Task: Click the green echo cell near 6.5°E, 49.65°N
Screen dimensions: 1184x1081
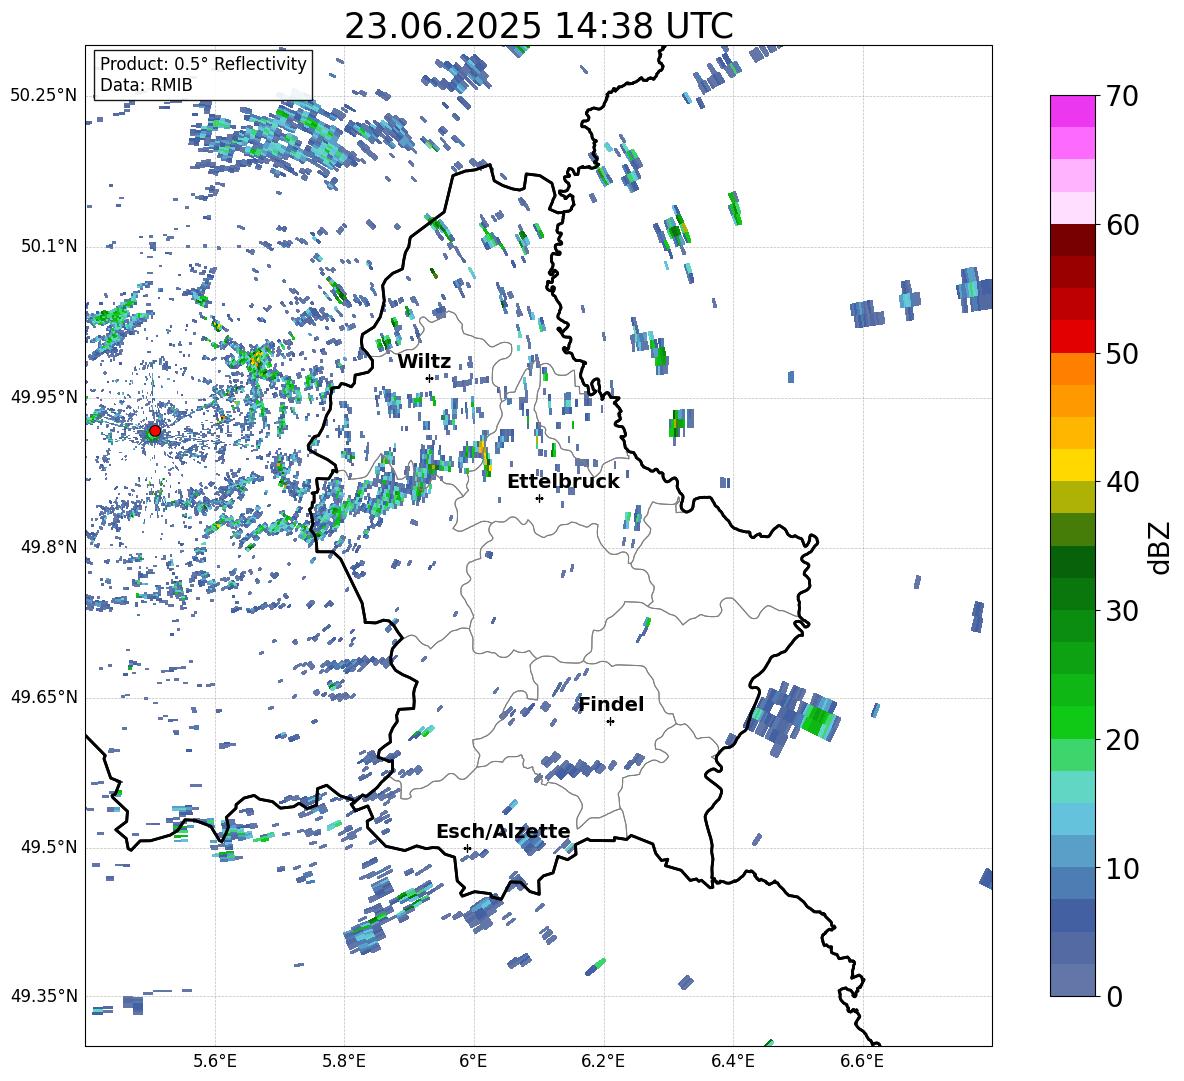Action: [x=818, y=719]
